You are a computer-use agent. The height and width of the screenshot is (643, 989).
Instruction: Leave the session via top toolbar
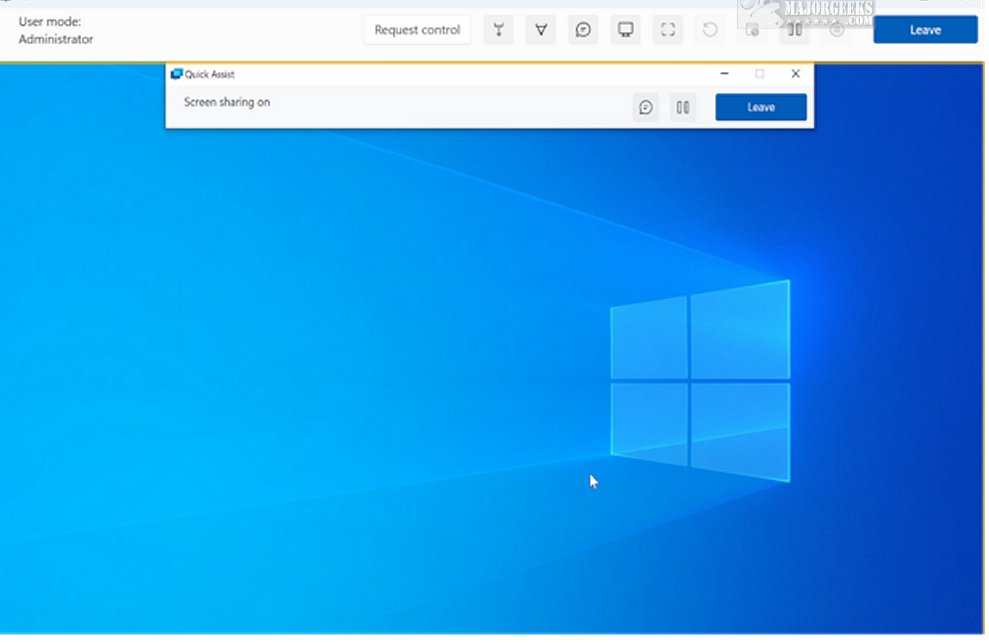coord(925,30)
